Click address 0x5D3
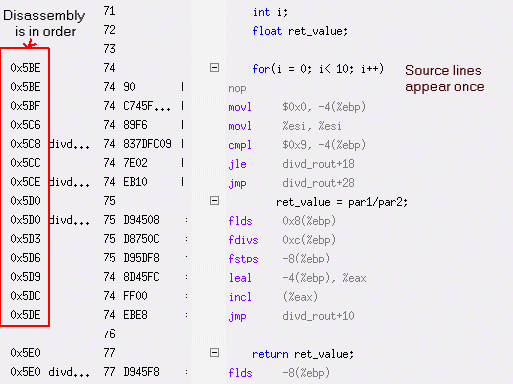513x384 pixels. (25, 239)
